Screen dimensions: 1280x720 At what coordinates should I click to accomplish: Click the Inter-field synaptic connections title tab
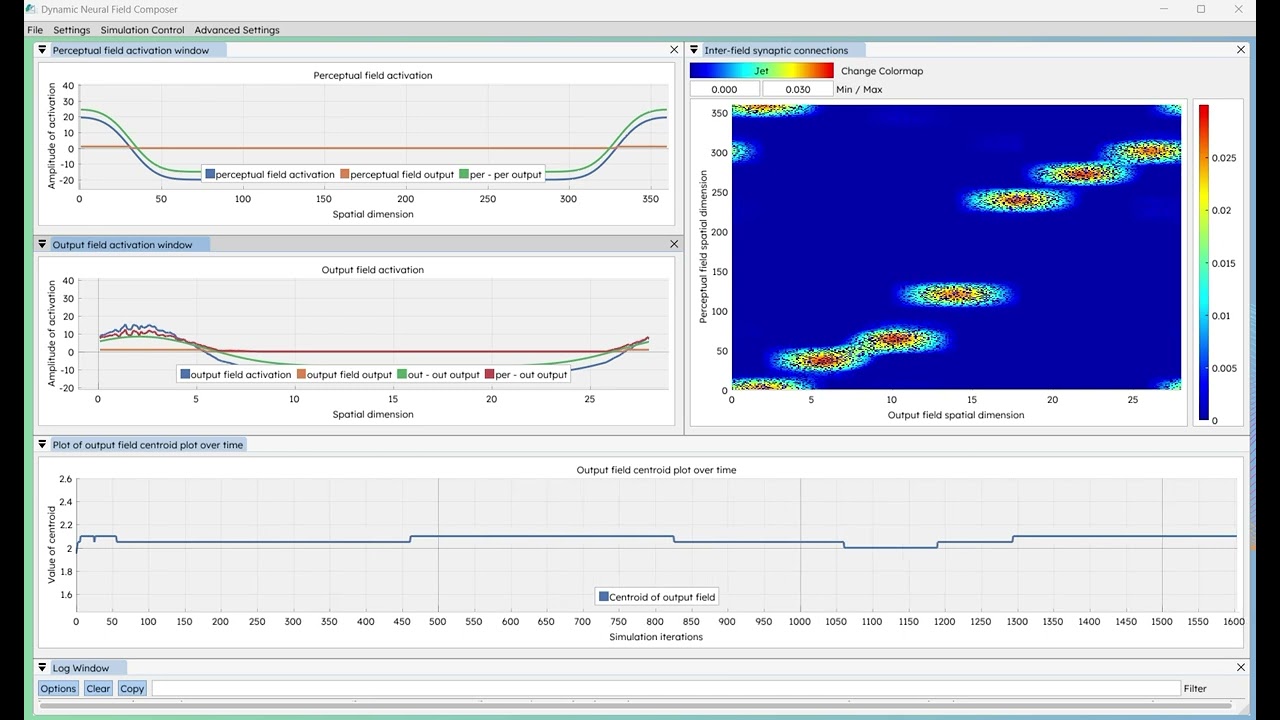(x=776, y=50)
